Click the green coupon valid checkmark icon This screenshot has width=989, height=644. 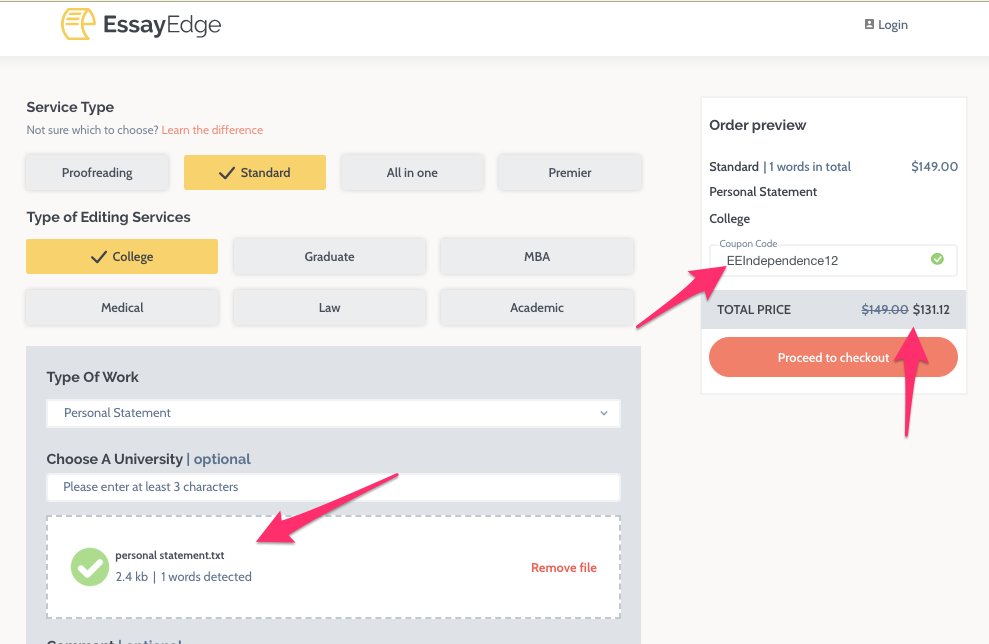pyautogui.click(x=937, y=260)
